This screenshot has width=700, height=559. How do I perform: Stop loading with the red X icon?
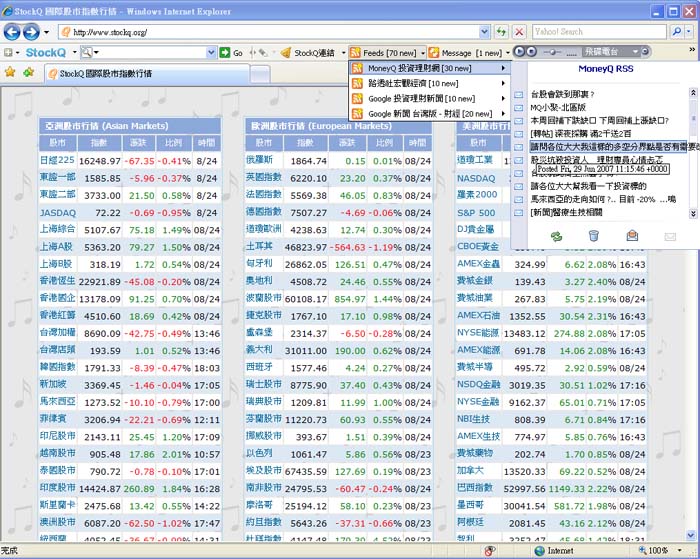[519, 32]
